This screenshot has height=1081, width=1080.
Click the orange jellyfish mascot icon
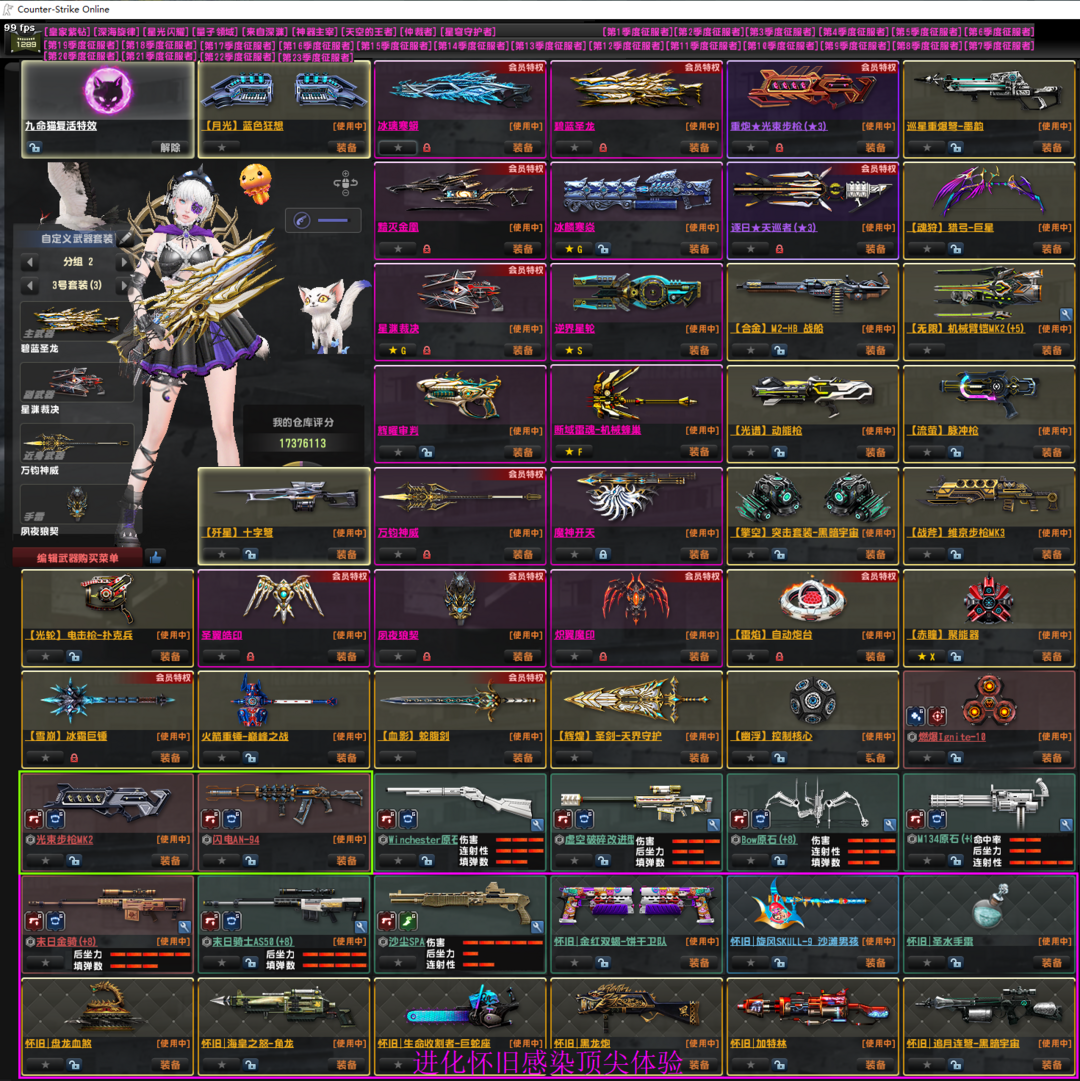coord(255,182)
